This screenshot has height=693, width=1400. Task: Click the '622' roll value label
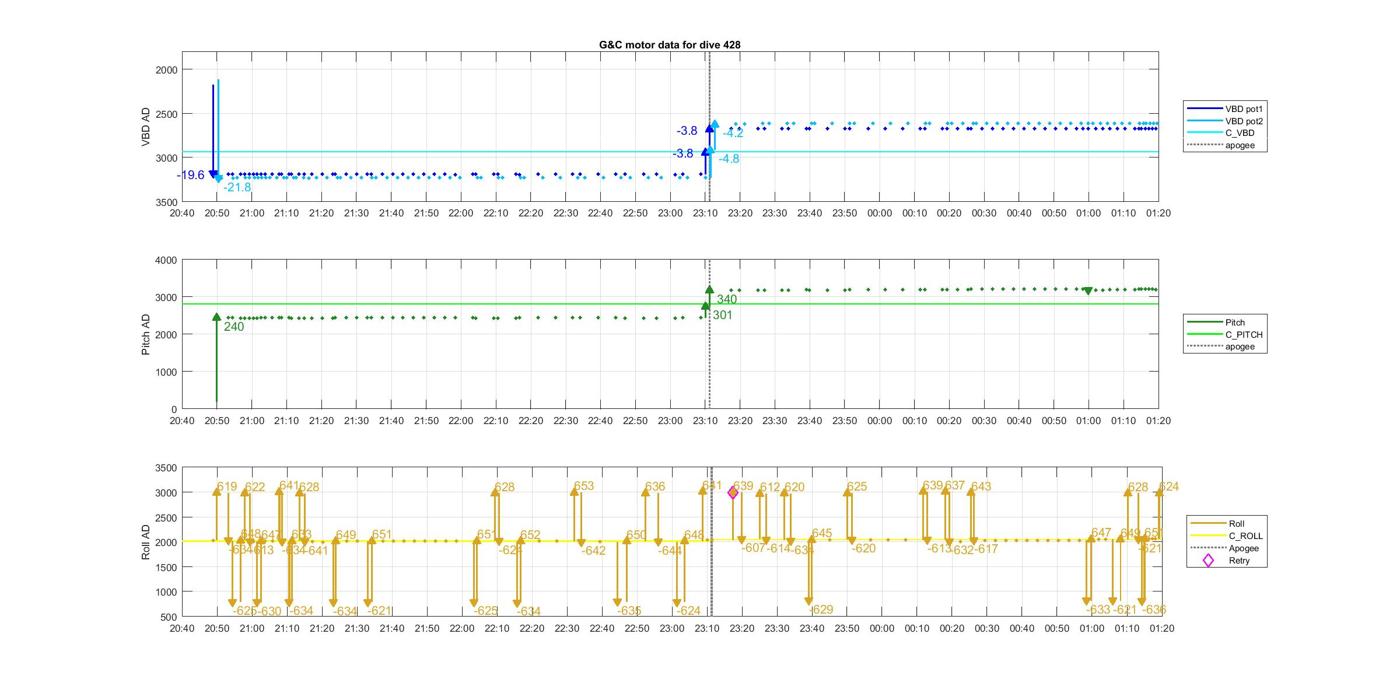tap(255, 487)
